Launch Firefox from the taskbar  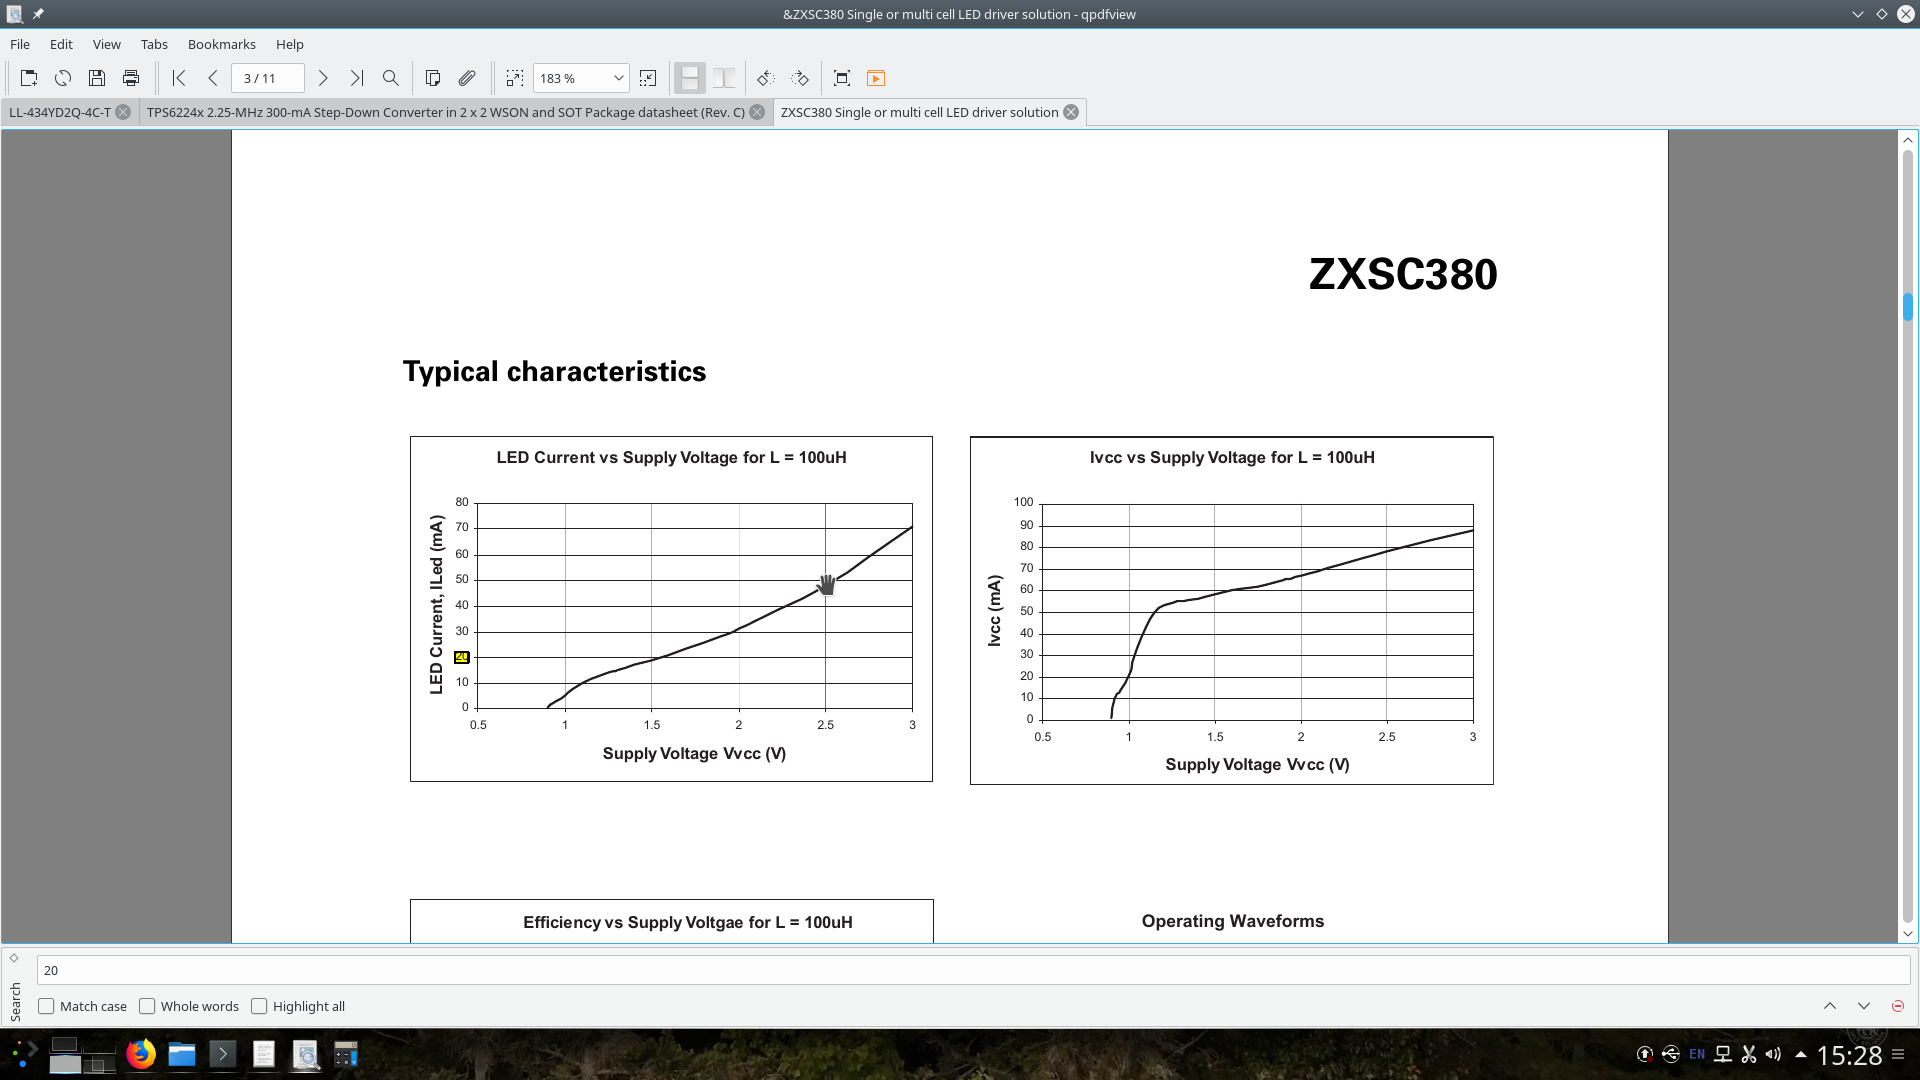point(141,1054)
